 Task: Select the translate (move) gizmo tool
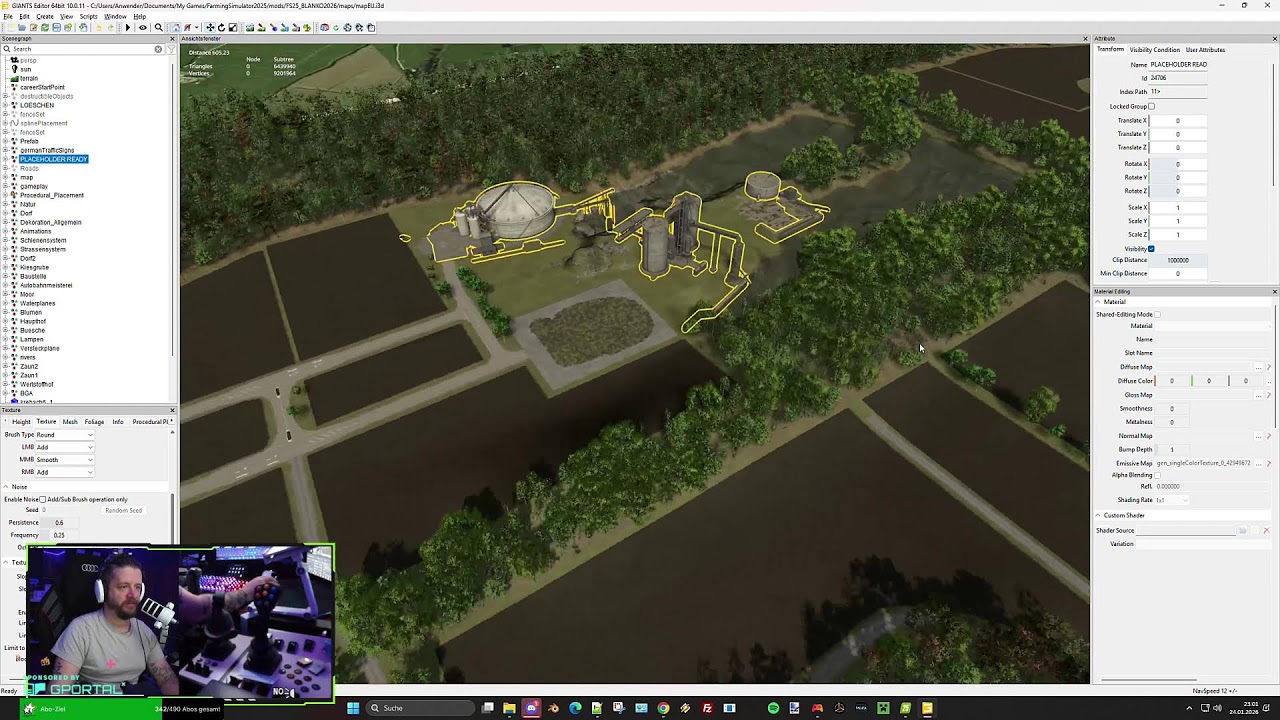(x=209, y=27)
